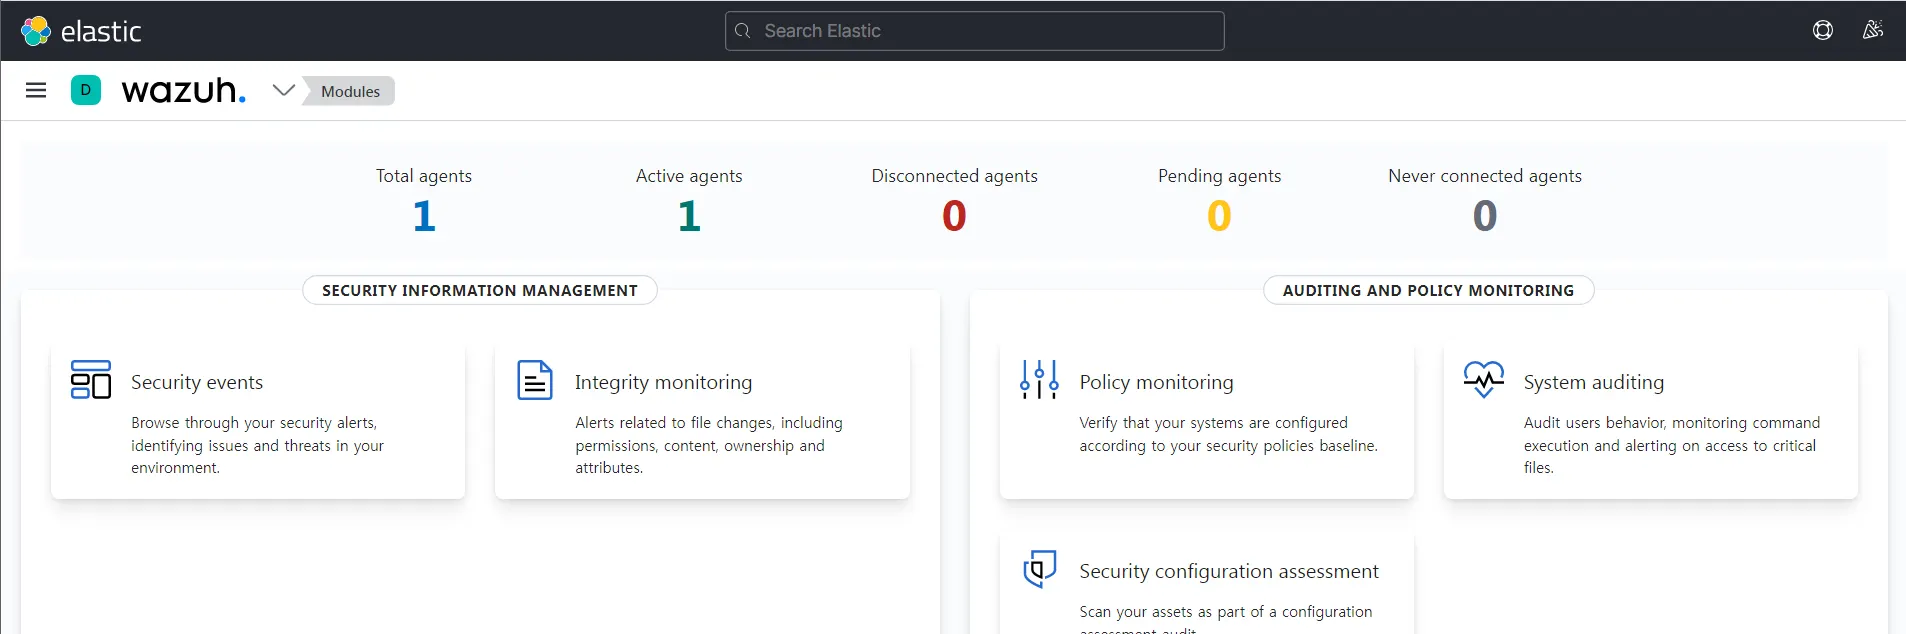The image size is (1906, 634).
Task: Click the Integrity monitoring document icon
Action: click(x=535, y=380)
